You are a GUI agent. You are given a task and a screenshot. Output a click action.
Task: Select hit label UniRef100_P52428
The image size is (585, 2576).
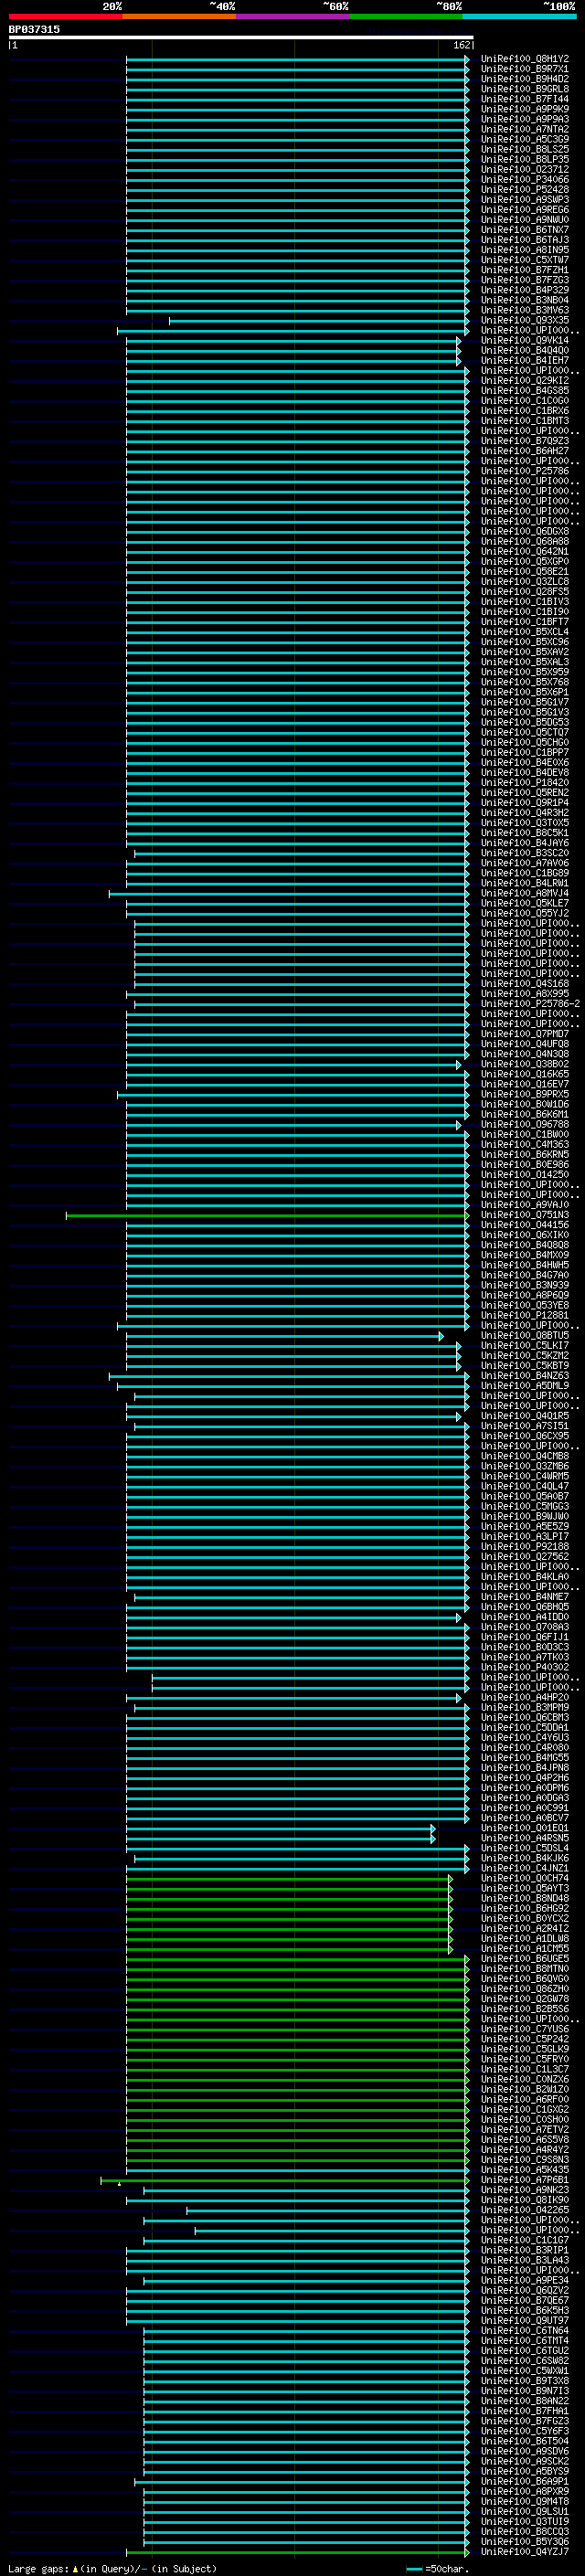click(x=524, y=189)
